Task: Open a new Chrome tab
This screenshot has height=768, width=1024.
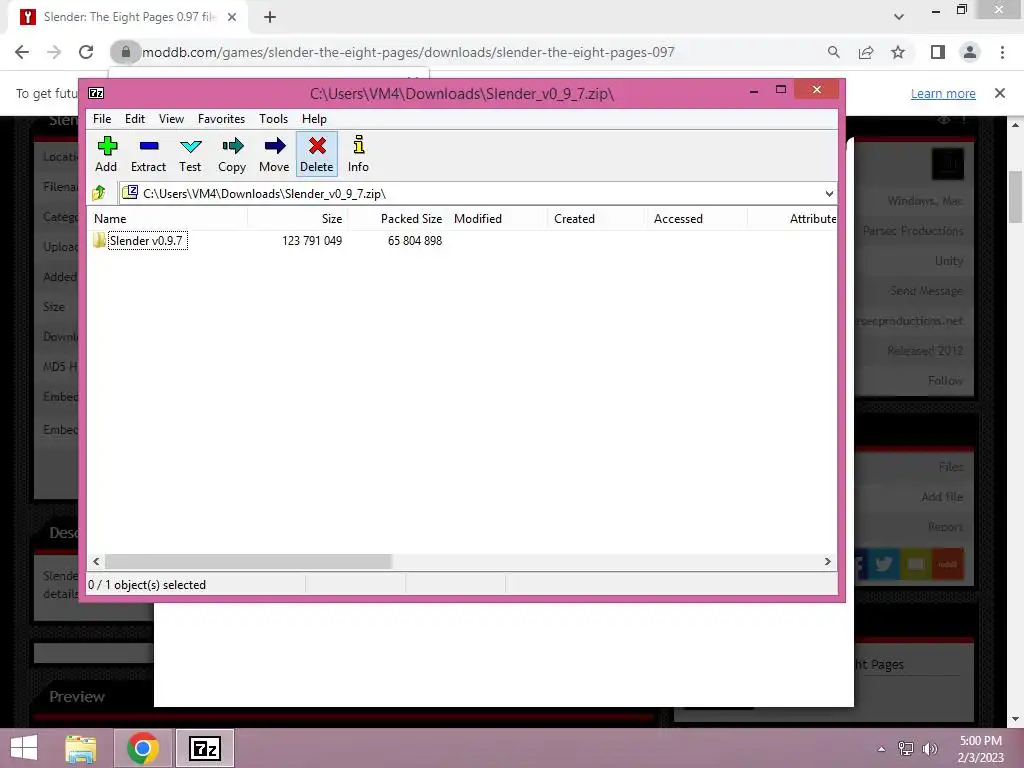Action: (270, 17)
